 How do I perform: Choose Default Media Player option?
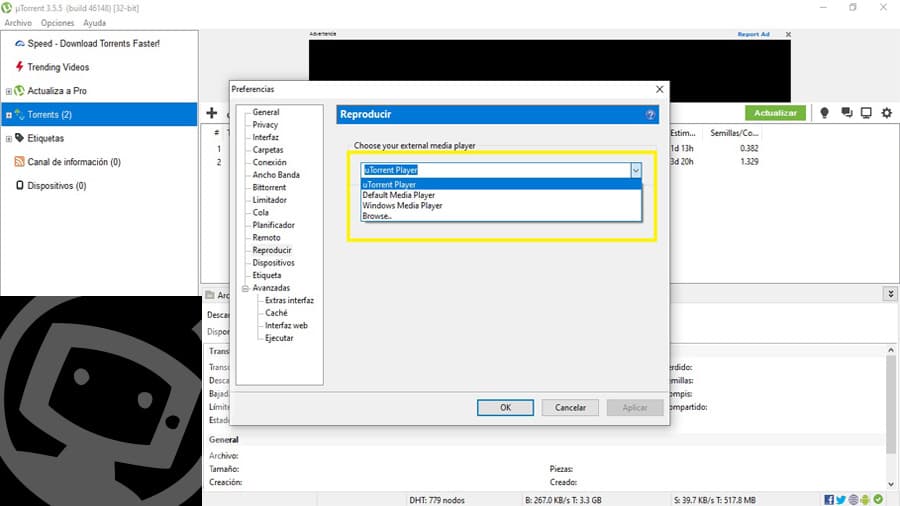(501, 195)
